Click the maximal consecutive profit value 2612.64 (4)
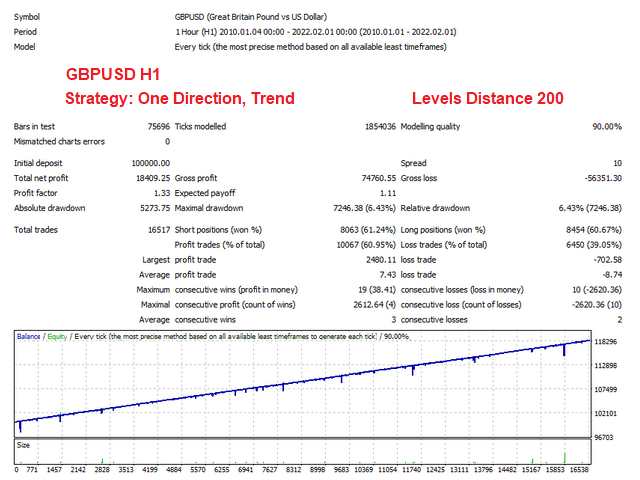Screen dimensions: 640x480 374,305
